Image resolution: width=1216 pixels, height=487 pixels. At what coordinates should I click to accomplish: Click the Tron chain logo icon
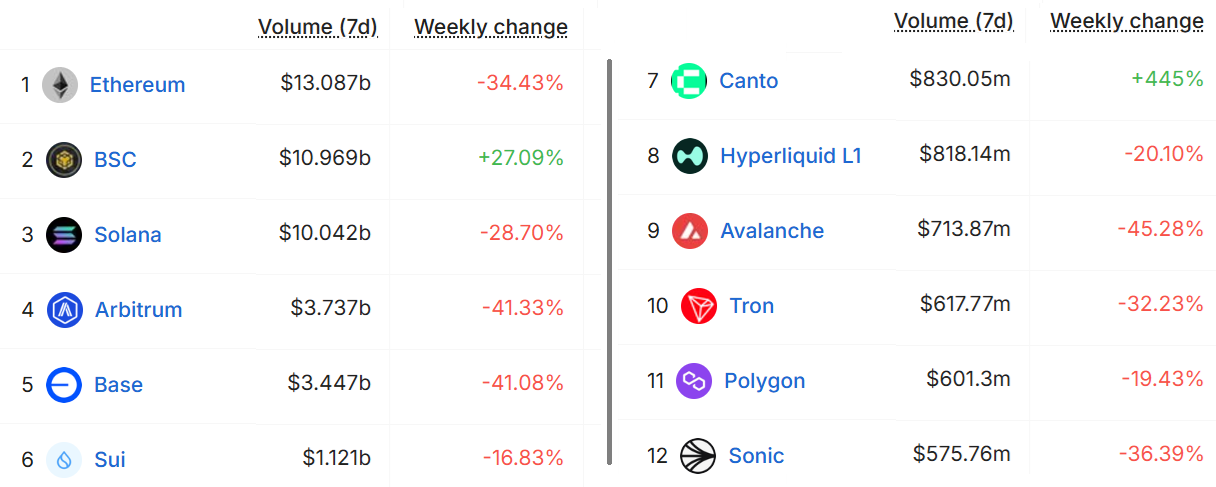[x=699, y=306]
